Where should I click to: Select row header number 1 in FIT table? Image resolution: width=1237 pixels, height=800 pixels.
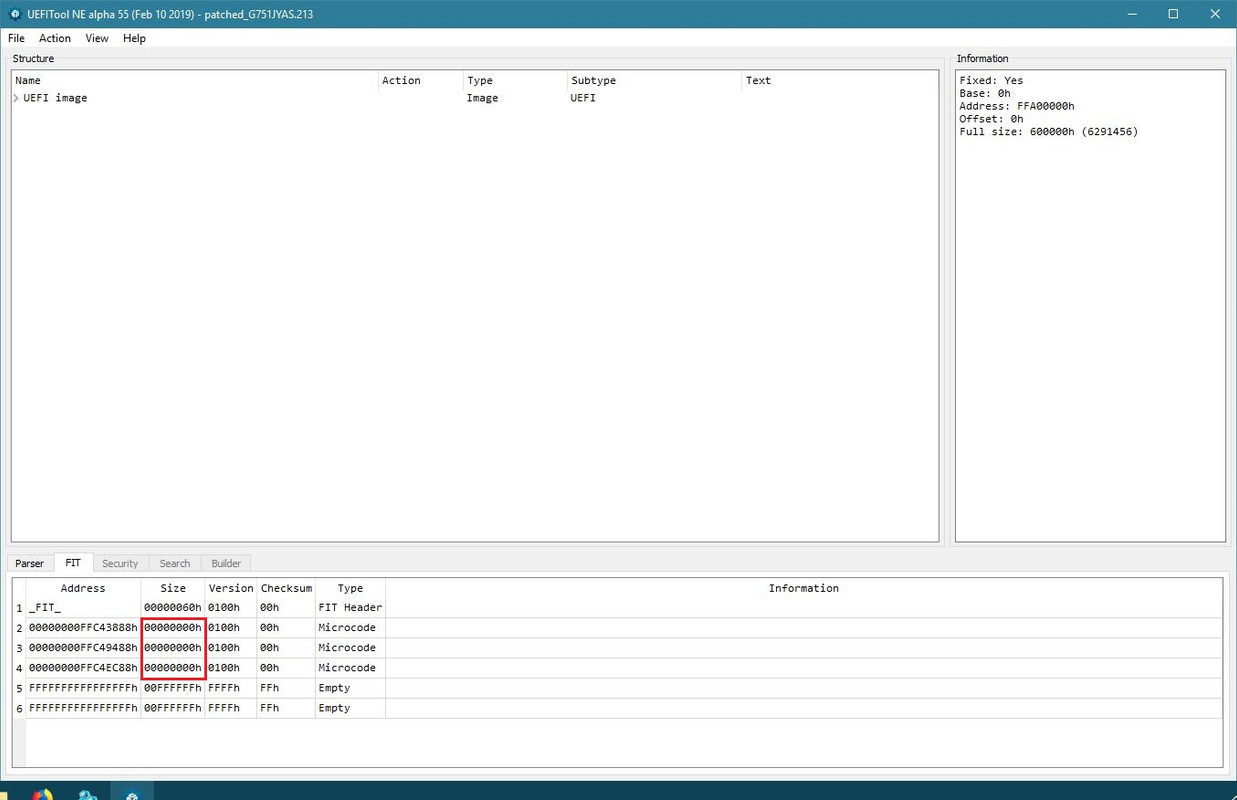click(x=19, y=608)
